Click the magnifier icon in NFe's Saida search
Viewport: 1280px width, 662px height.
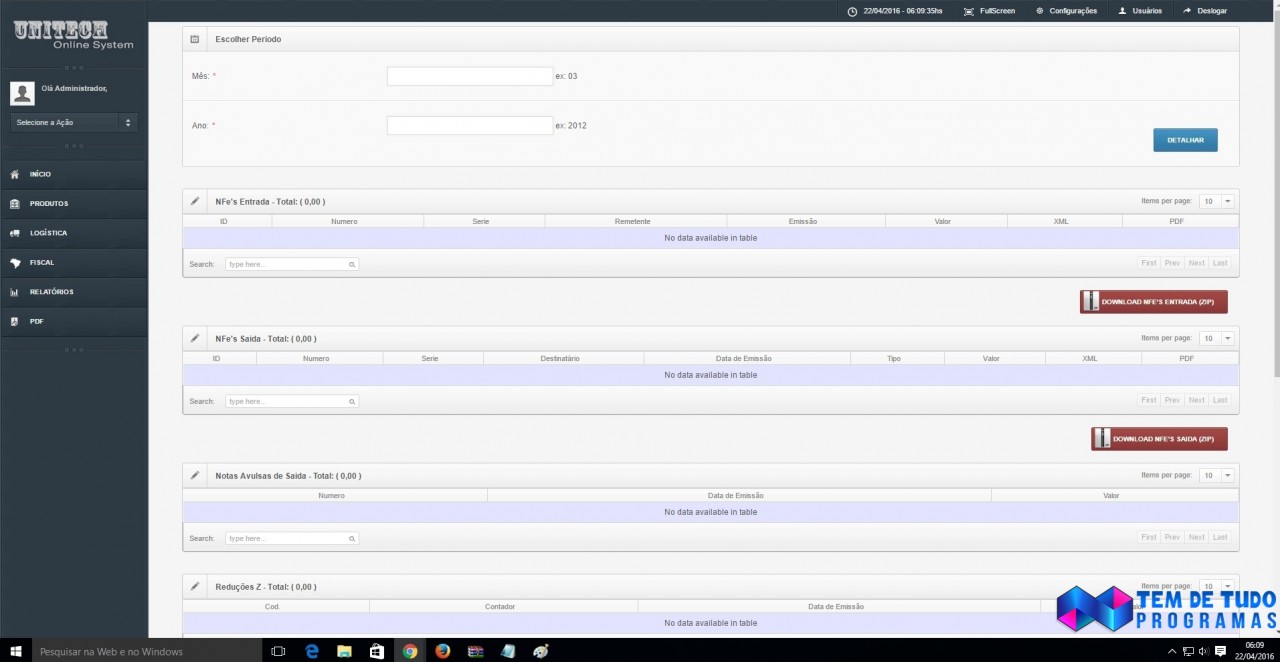coord(351,401)
